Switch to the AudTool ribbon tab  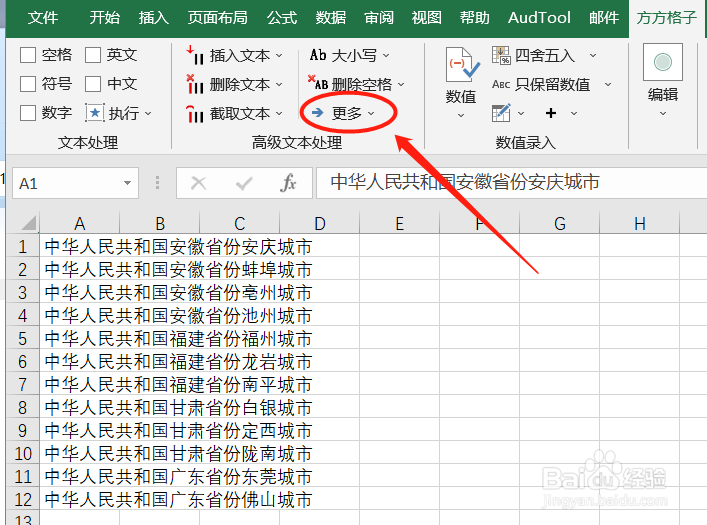click(x=539, y=18)
